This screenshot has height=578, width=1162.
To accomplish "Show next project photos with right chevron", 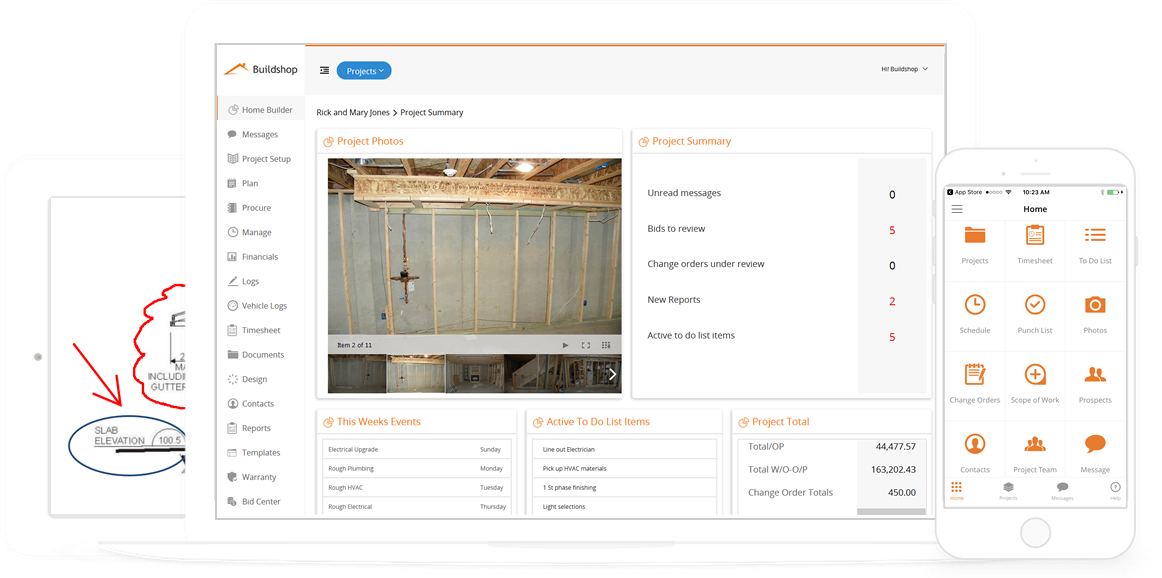I will click(611, 373).
